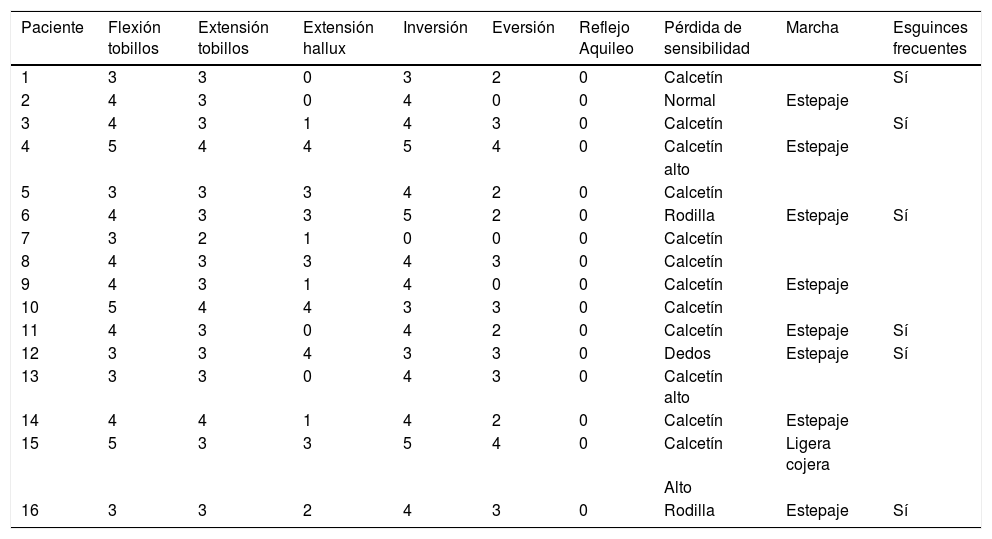Select patient number 7 cell
992x539 pixels.
[x=25, y=238]
